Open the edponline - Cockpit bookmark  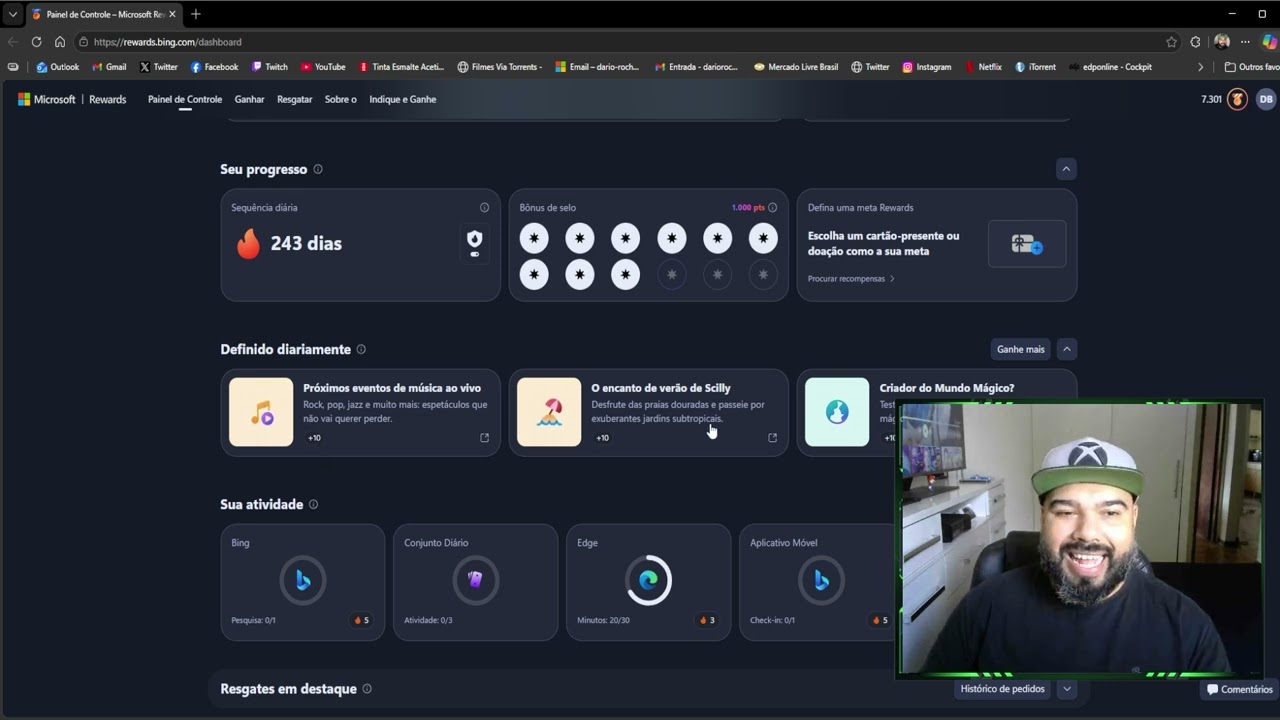click(x=1110, y=67)
